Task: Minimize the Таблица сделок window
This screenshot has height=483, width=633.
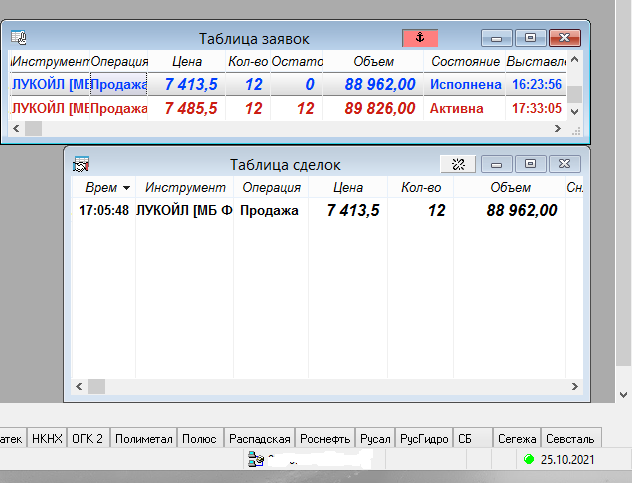Action: pos(497,164)
